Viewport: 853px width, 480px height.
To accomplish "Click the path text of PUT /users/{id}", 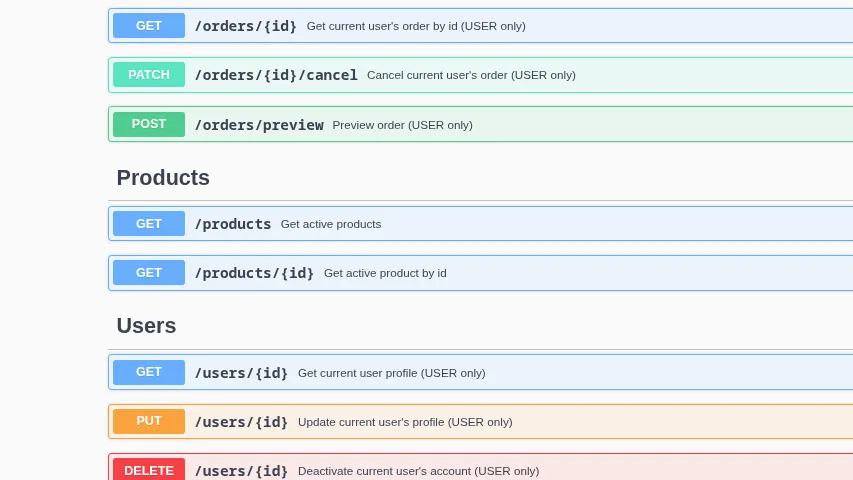I will point(241,422).
